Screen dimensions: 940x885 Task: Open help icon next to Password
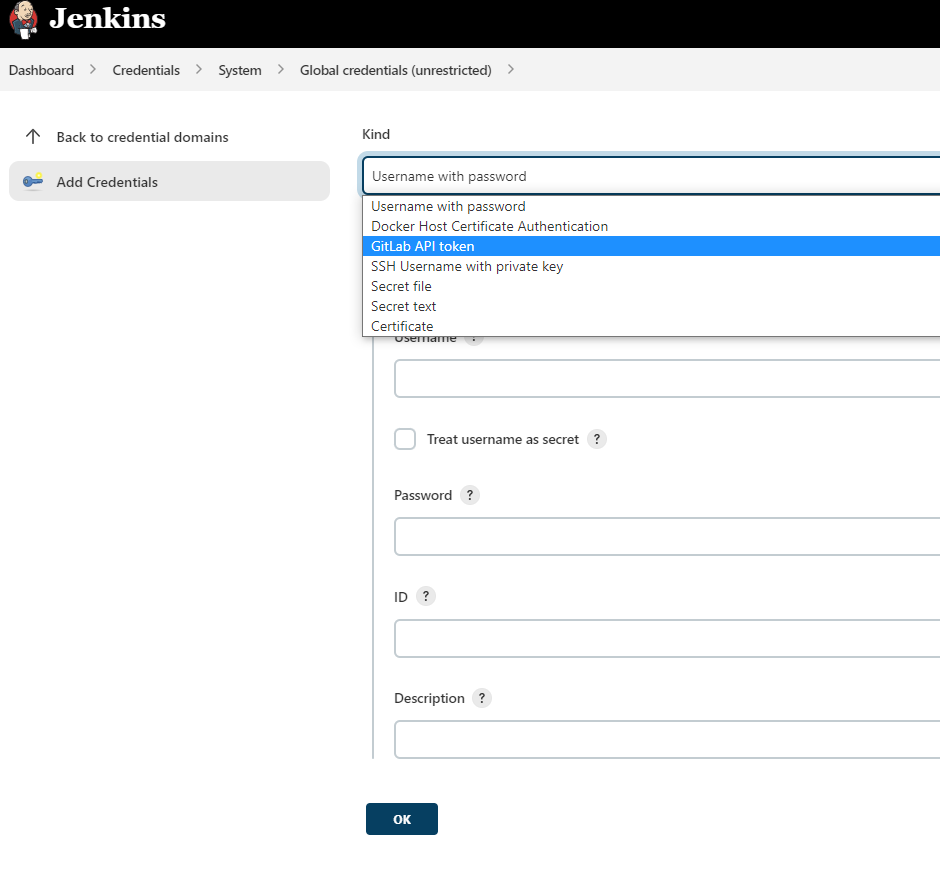coord(470,495)
